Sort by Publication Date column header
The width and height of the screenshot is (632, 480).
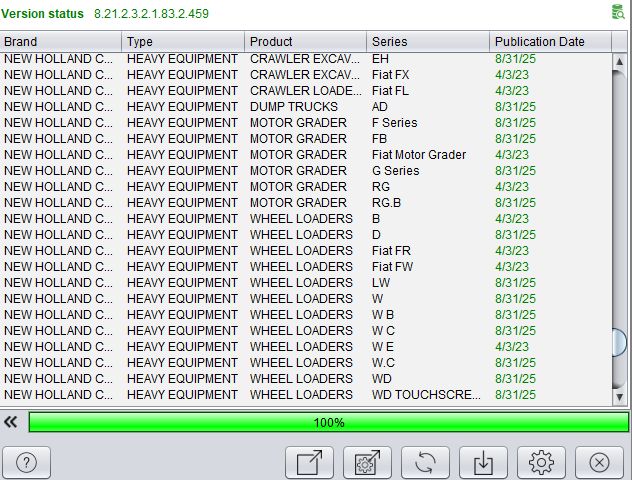click(551, 42)
